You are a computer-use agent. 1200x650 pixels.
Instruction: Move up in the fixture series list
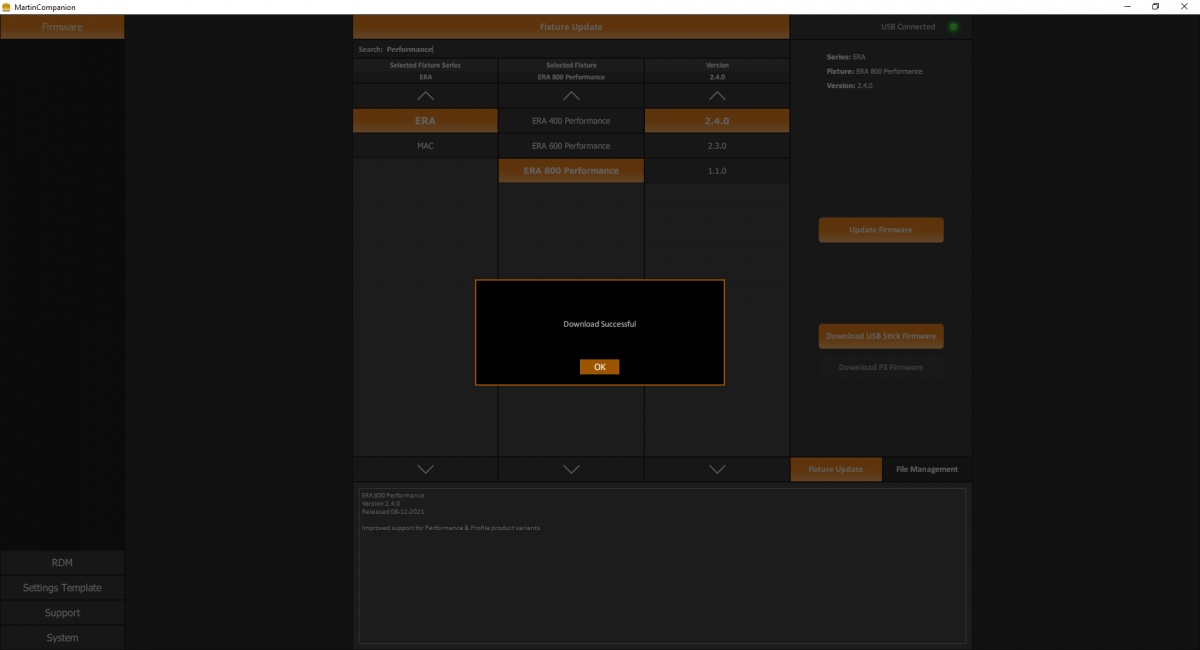pos(425,96)
